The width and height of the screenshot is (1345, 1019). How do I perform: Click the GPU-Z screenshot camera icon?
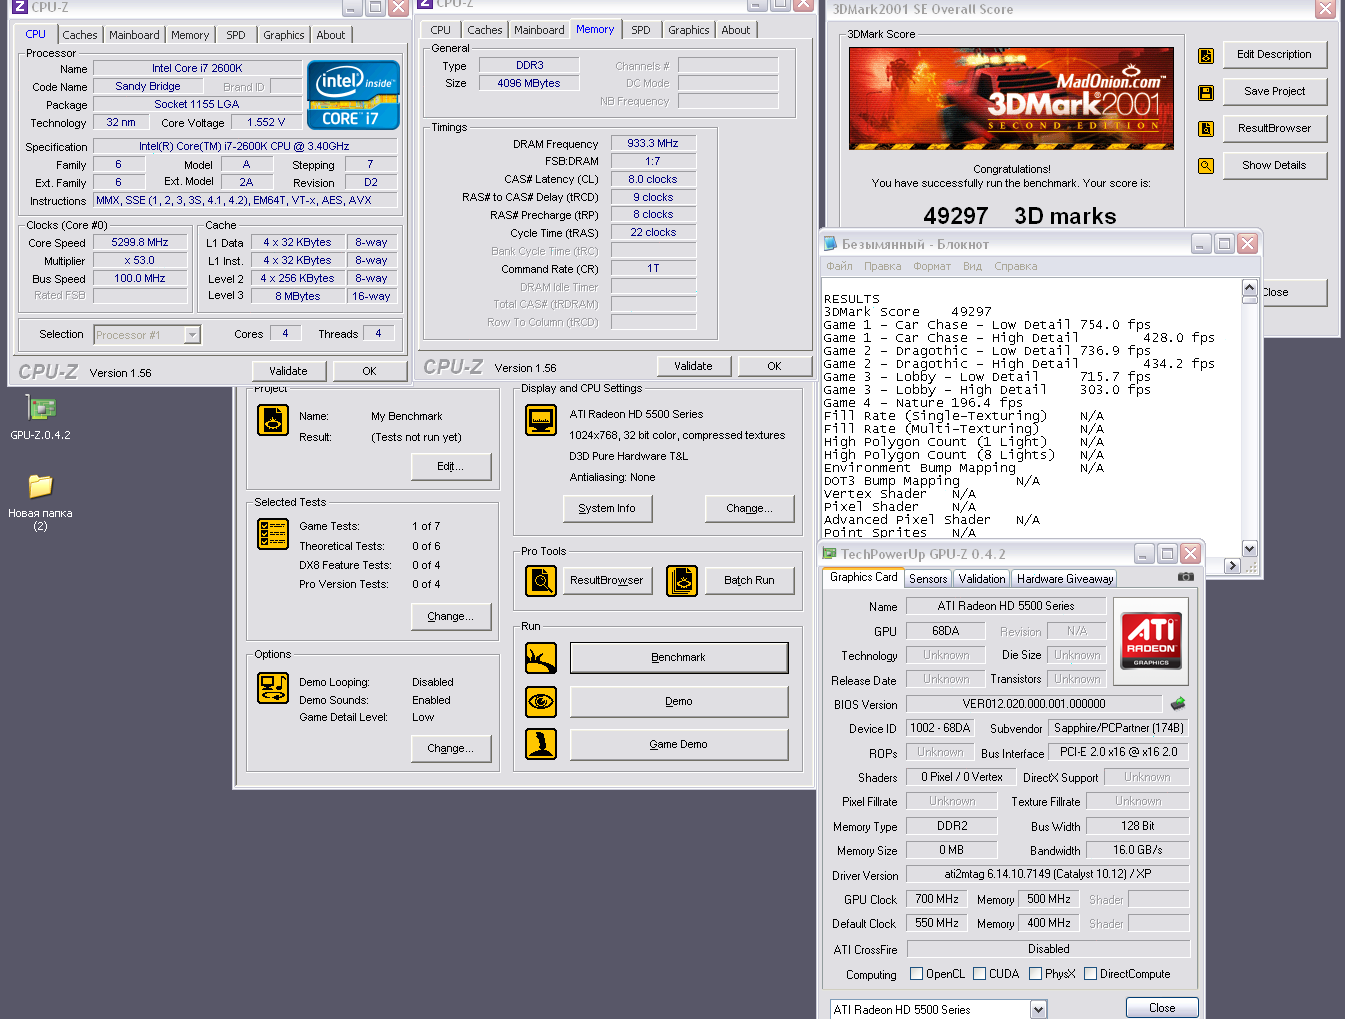coord(1185,577)
